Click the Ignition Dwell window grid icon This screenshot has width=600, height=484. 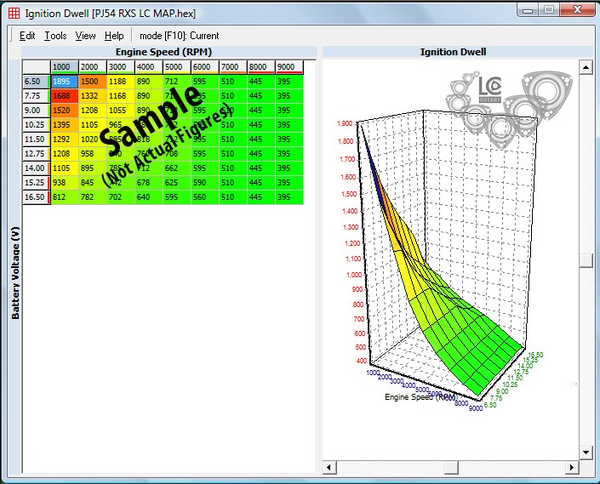click(14, 13)
